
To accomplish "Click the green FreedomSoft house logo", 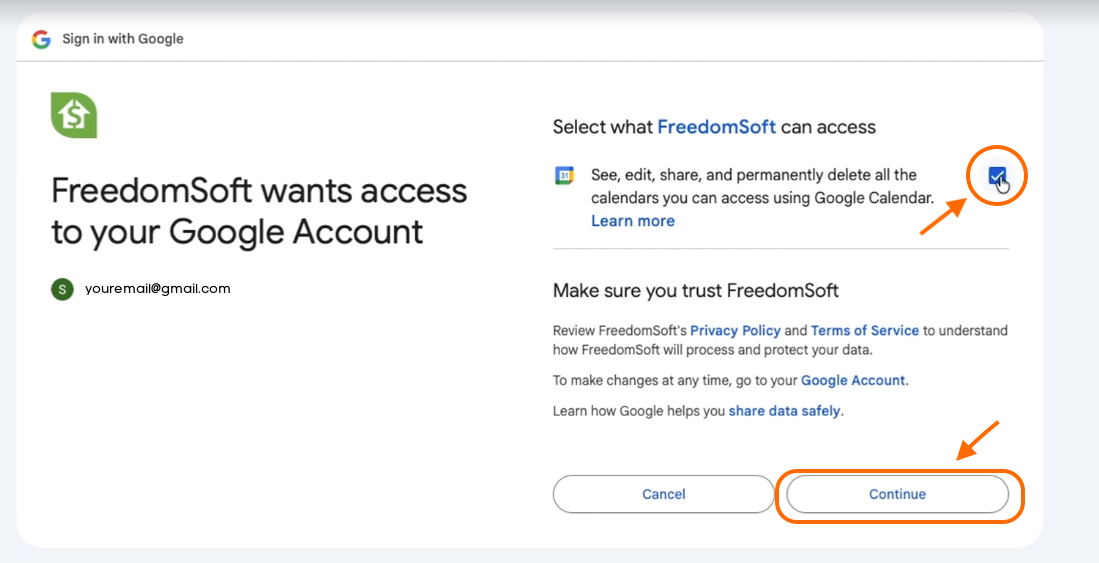I will point(74,115).
